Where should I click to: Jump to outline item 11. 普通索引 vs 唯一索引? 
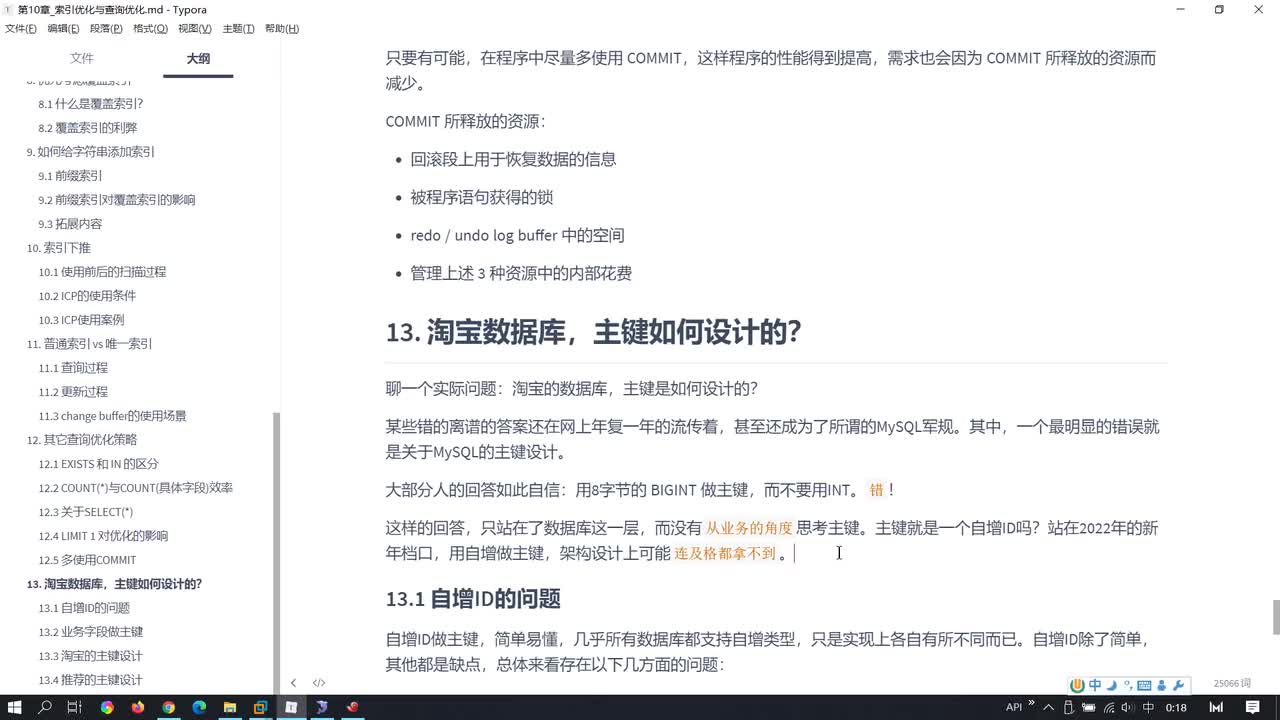tap(90, 344)
